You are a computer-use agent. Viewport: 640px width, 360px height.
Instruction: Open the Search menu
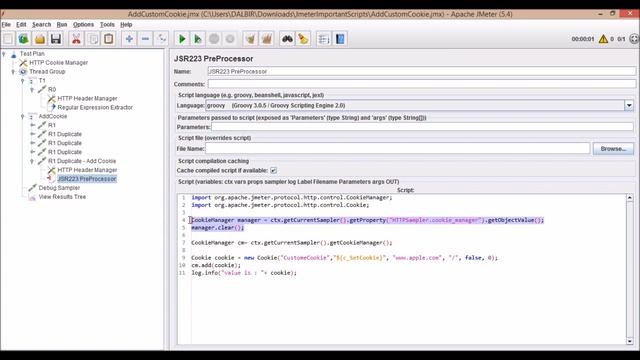(x=42, y=24)
